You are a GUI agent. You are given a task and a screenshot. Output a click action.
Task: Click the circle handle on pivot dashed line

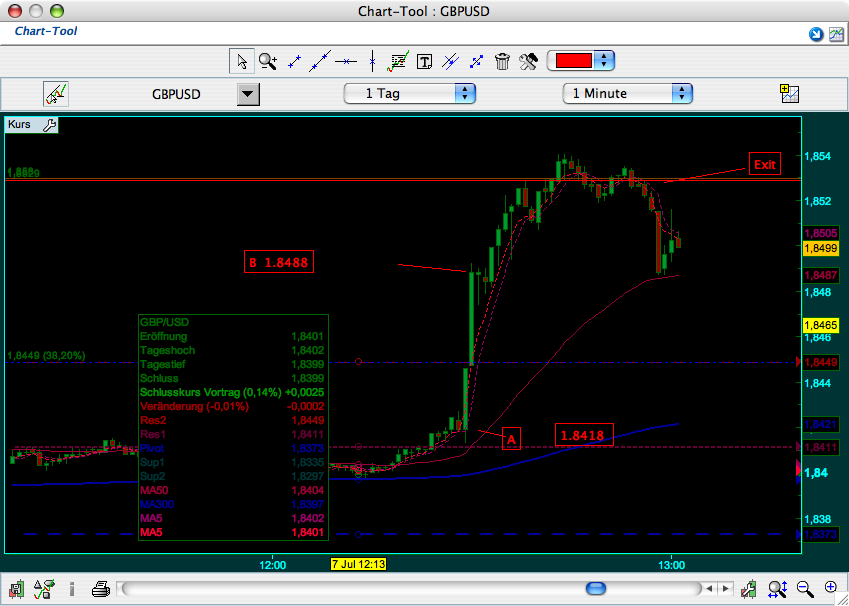pos(358,535)
